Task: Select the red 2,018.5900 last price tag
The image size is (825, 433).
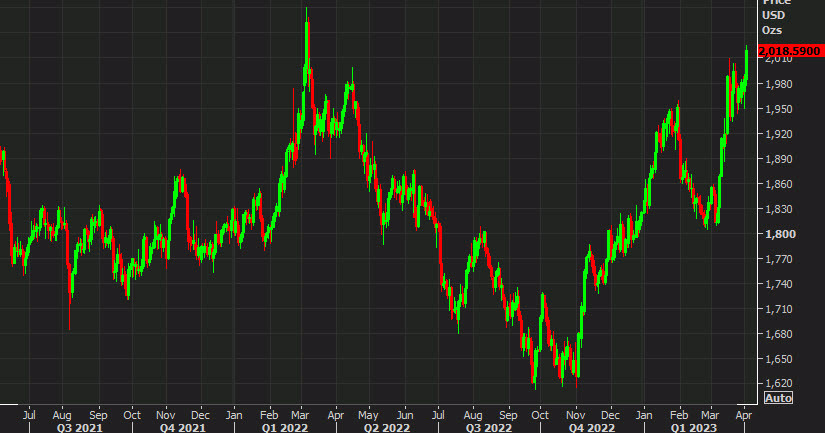Action: point(790,51)
